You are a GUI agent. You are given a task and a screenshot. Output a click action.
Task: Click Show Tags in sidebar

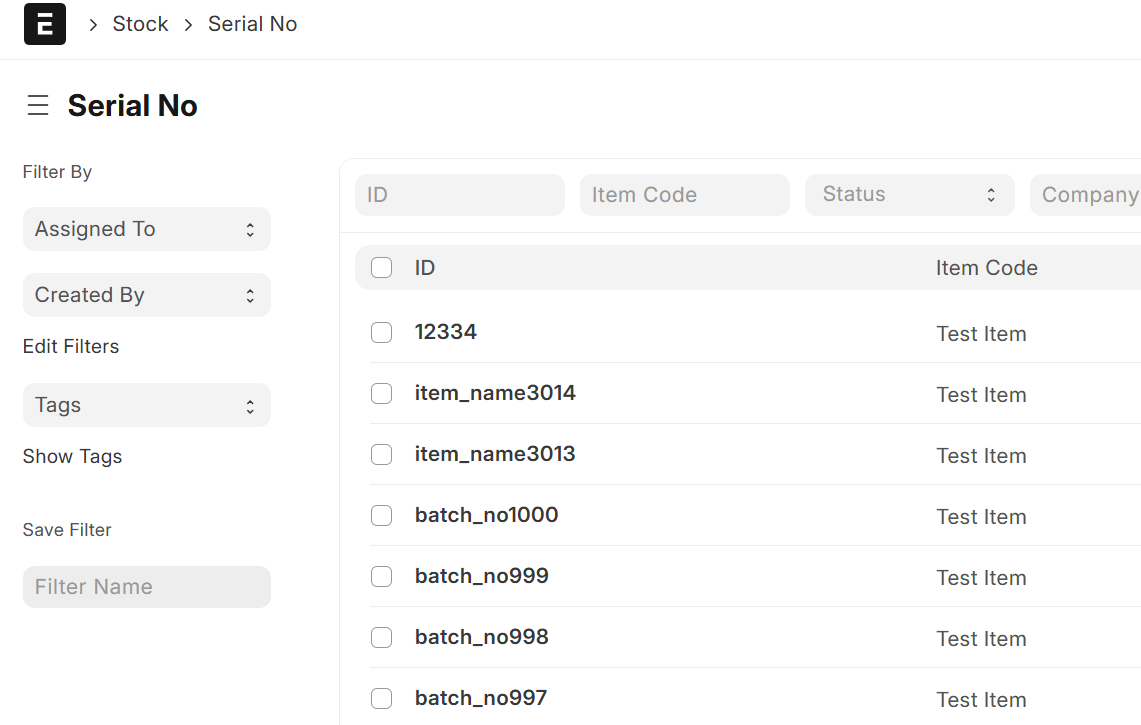click(72, 456)
